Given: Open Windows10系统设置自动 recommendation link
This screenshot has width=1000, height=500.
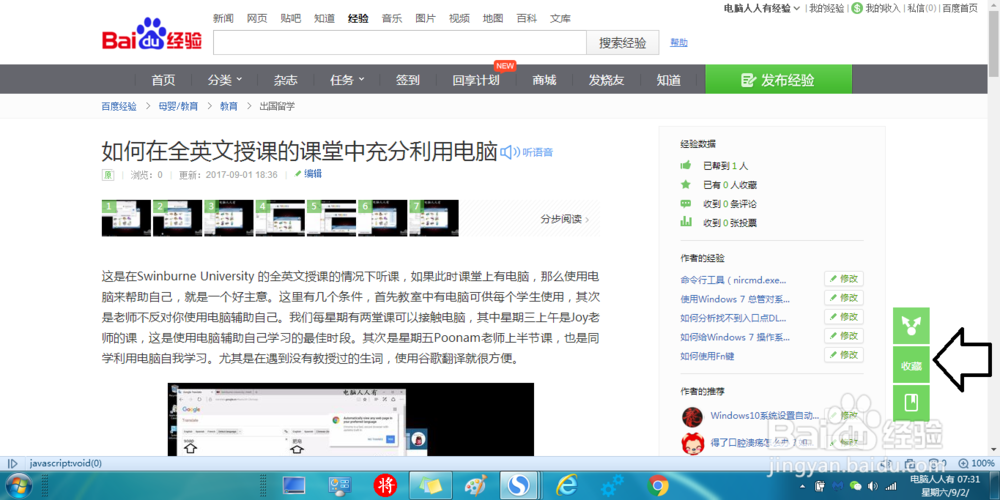Looking at the screenshot, I should click(764, 416).
